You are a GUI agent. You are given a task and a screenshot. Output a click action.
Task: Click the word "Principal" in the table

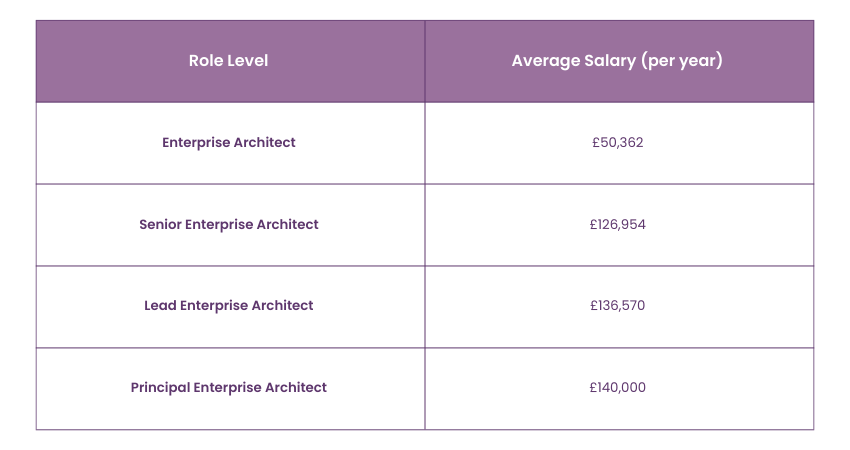point(161,387)
